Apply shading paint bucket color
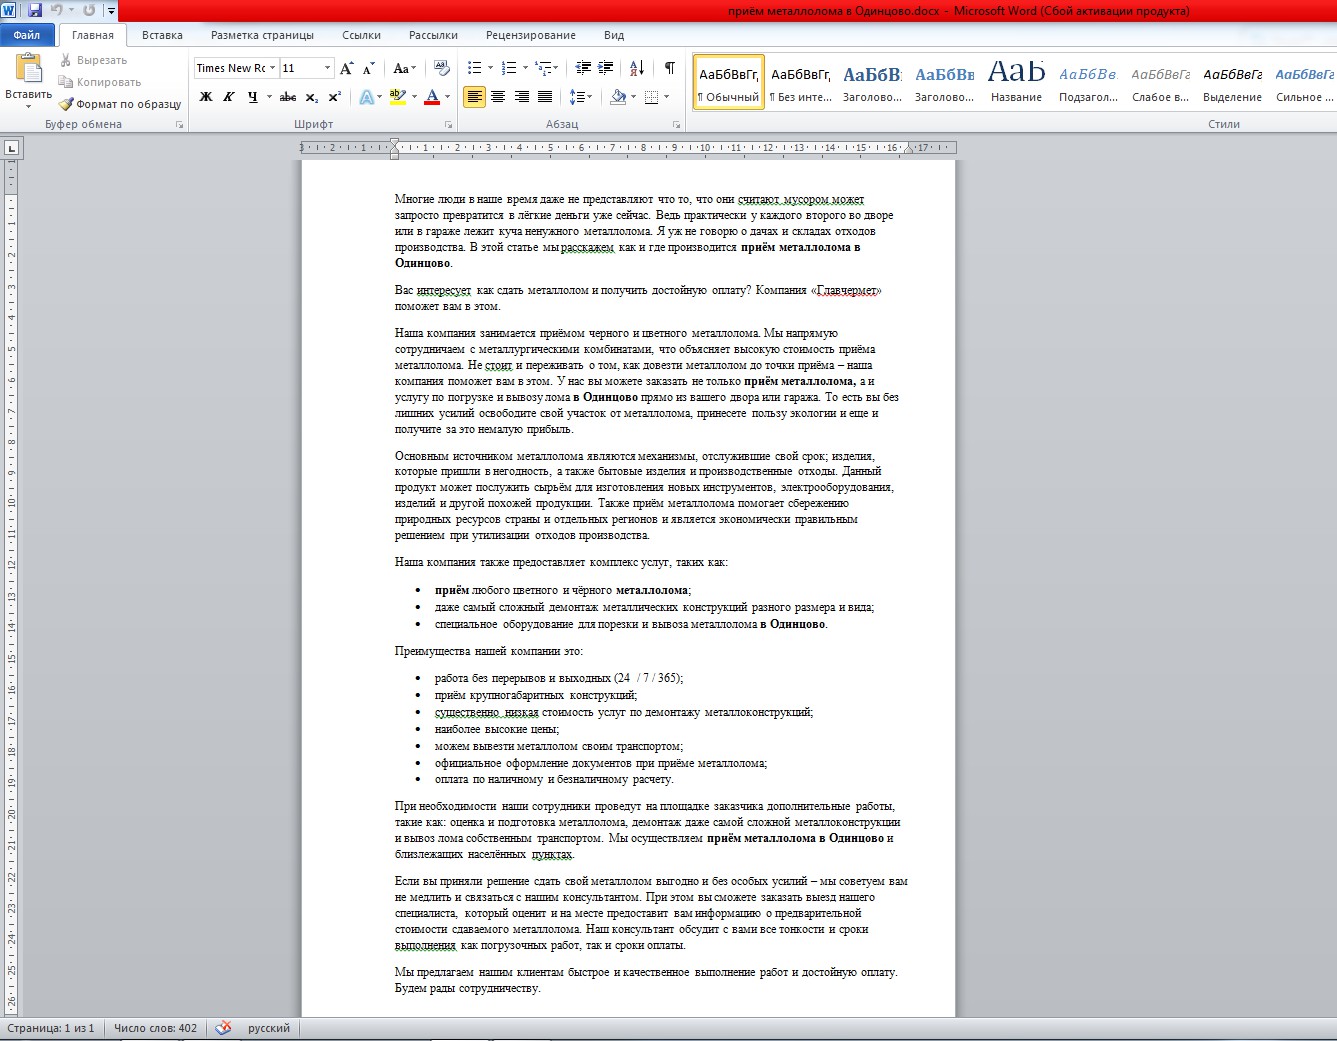Screen dimensions: 1337x1041 click(x=617, y=97)
